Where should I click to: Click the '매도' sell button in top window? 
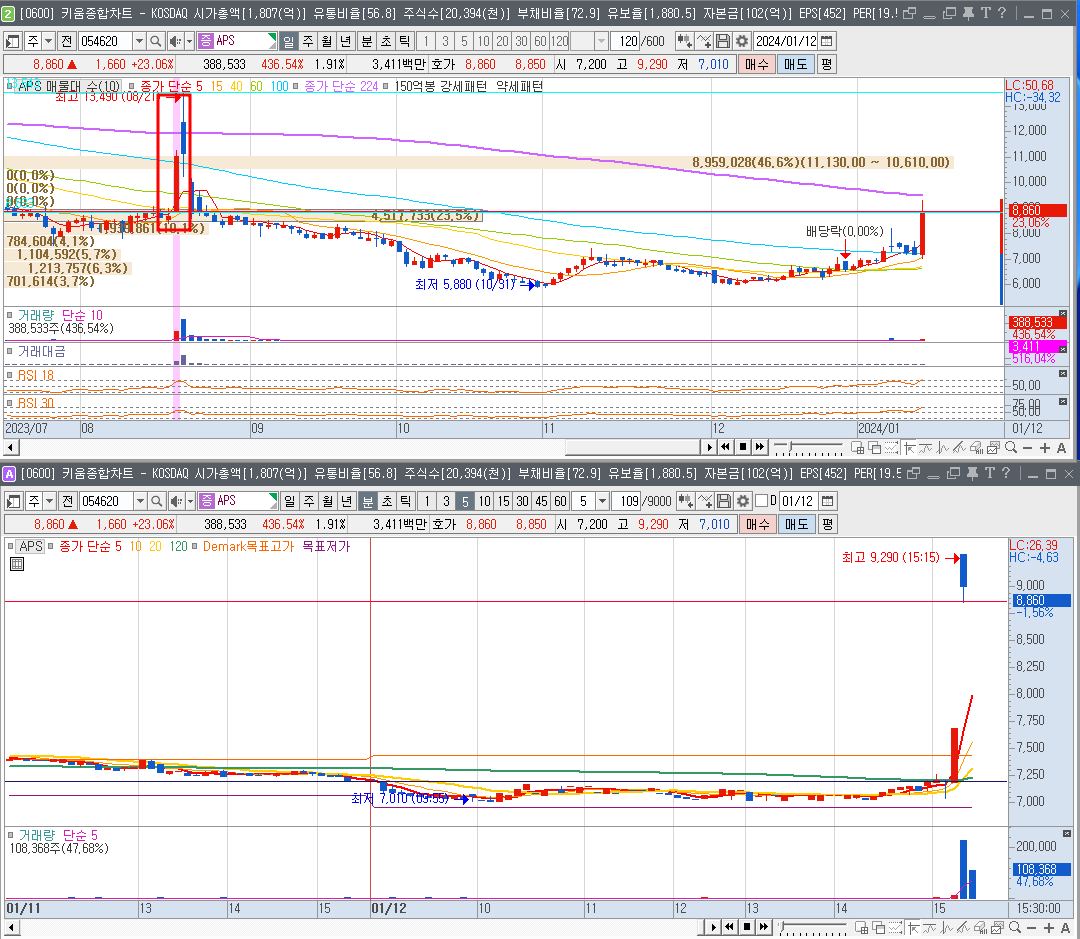pos(796,64)
